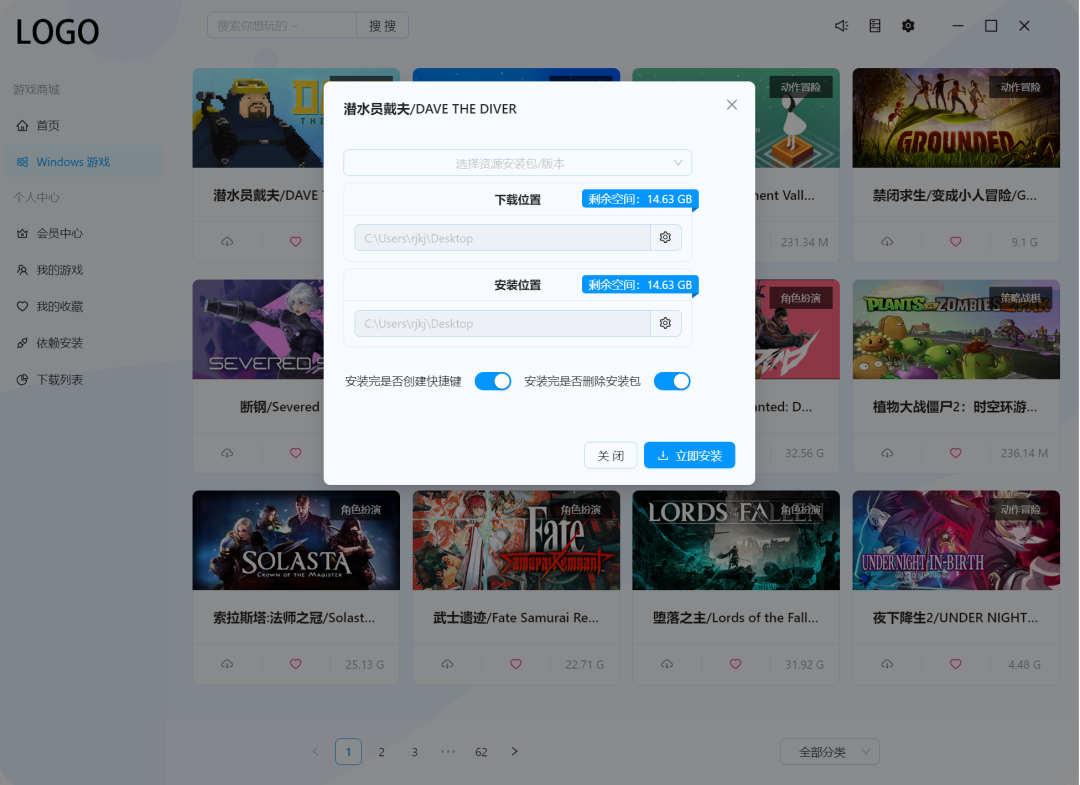The image size is (1080, 785).
Task: Click the 搜搜 search button
Action: tap(382, 25)
